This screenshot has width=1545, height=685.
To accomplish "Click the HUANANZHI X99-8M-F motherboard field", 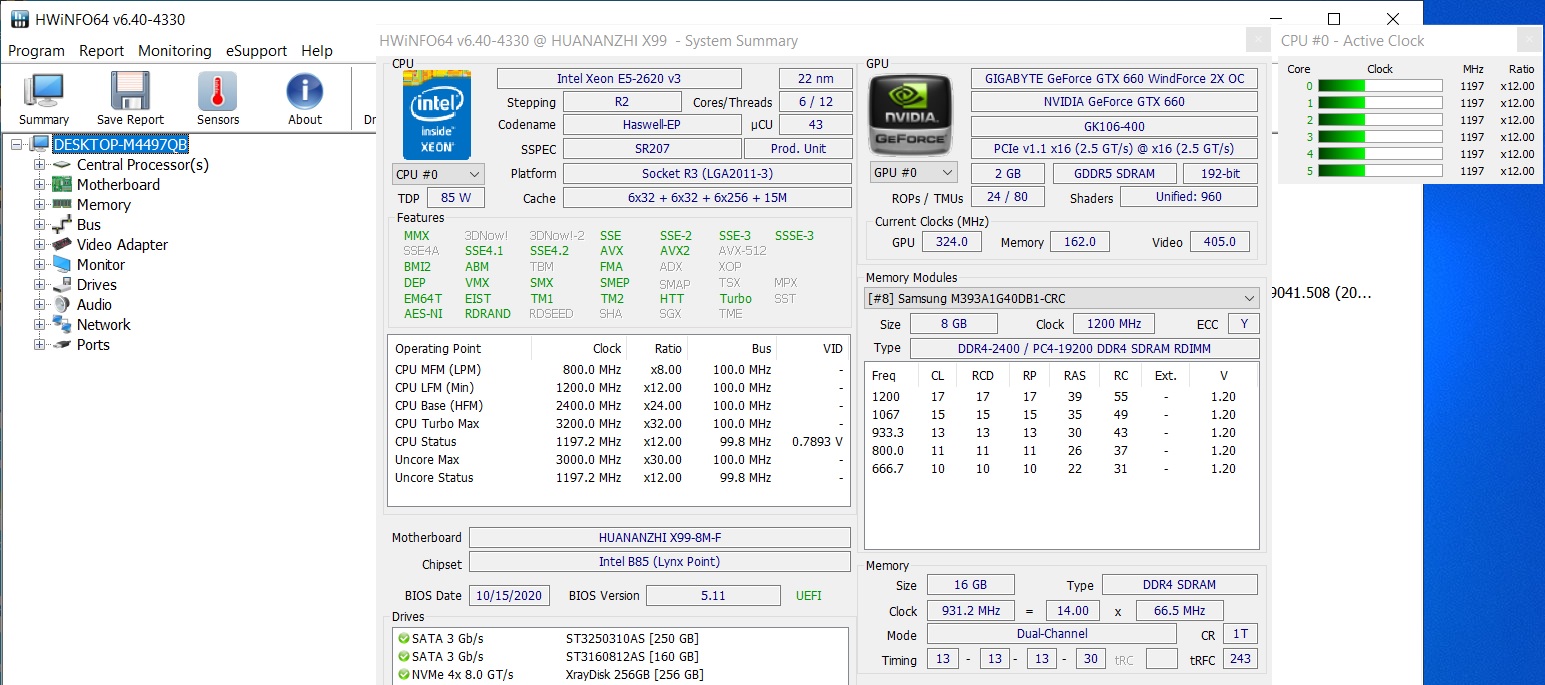I will point(660,538).
